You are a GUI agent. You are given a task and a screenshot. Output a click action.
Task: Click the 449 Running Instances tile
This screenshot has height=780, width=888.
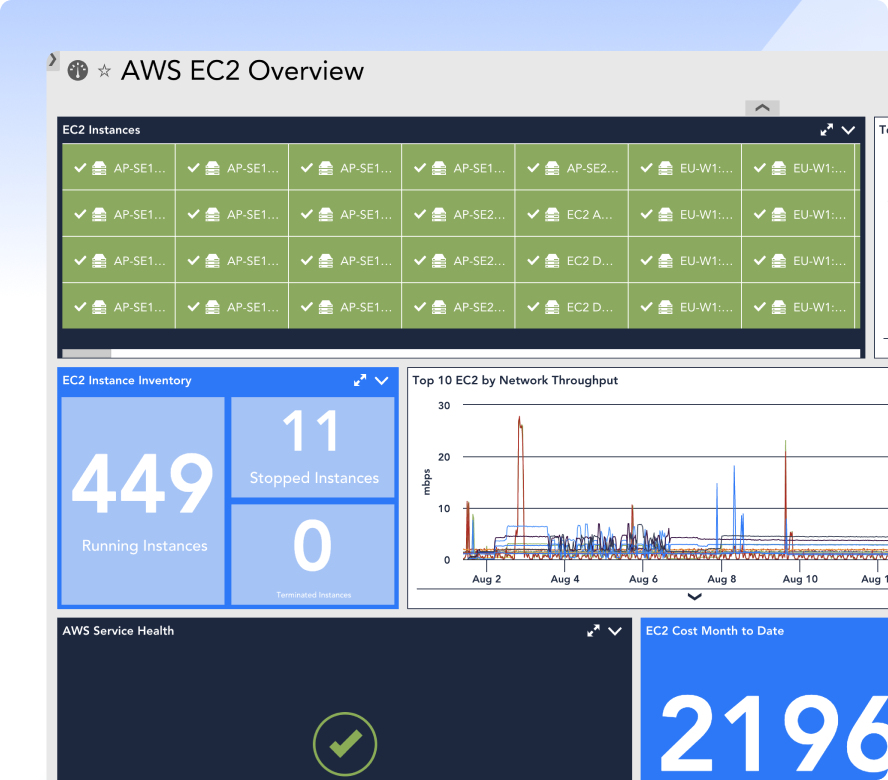pyautogui.click(x=143, y=501)
